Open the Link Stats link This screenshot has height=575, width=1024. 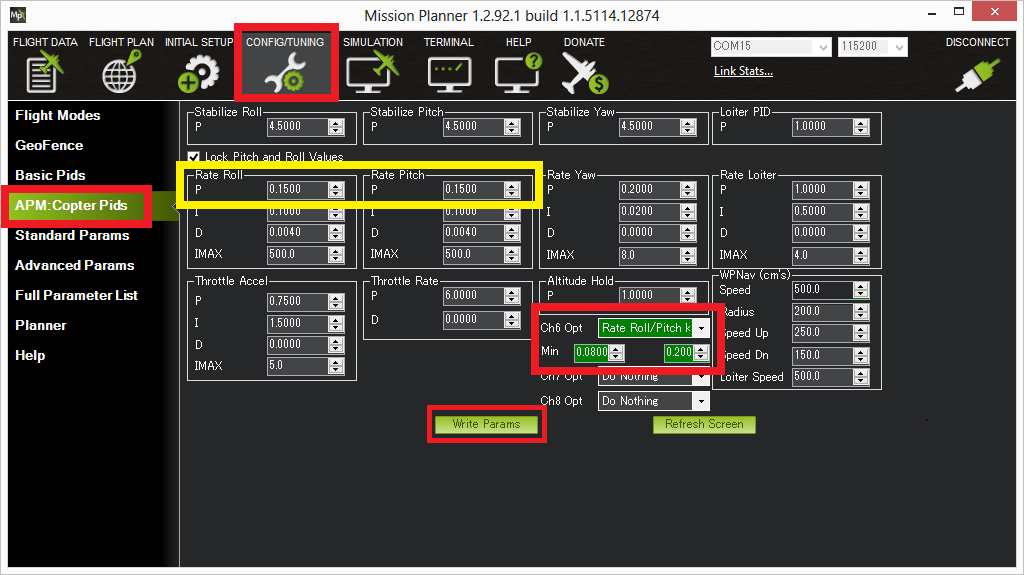point(743,71)
